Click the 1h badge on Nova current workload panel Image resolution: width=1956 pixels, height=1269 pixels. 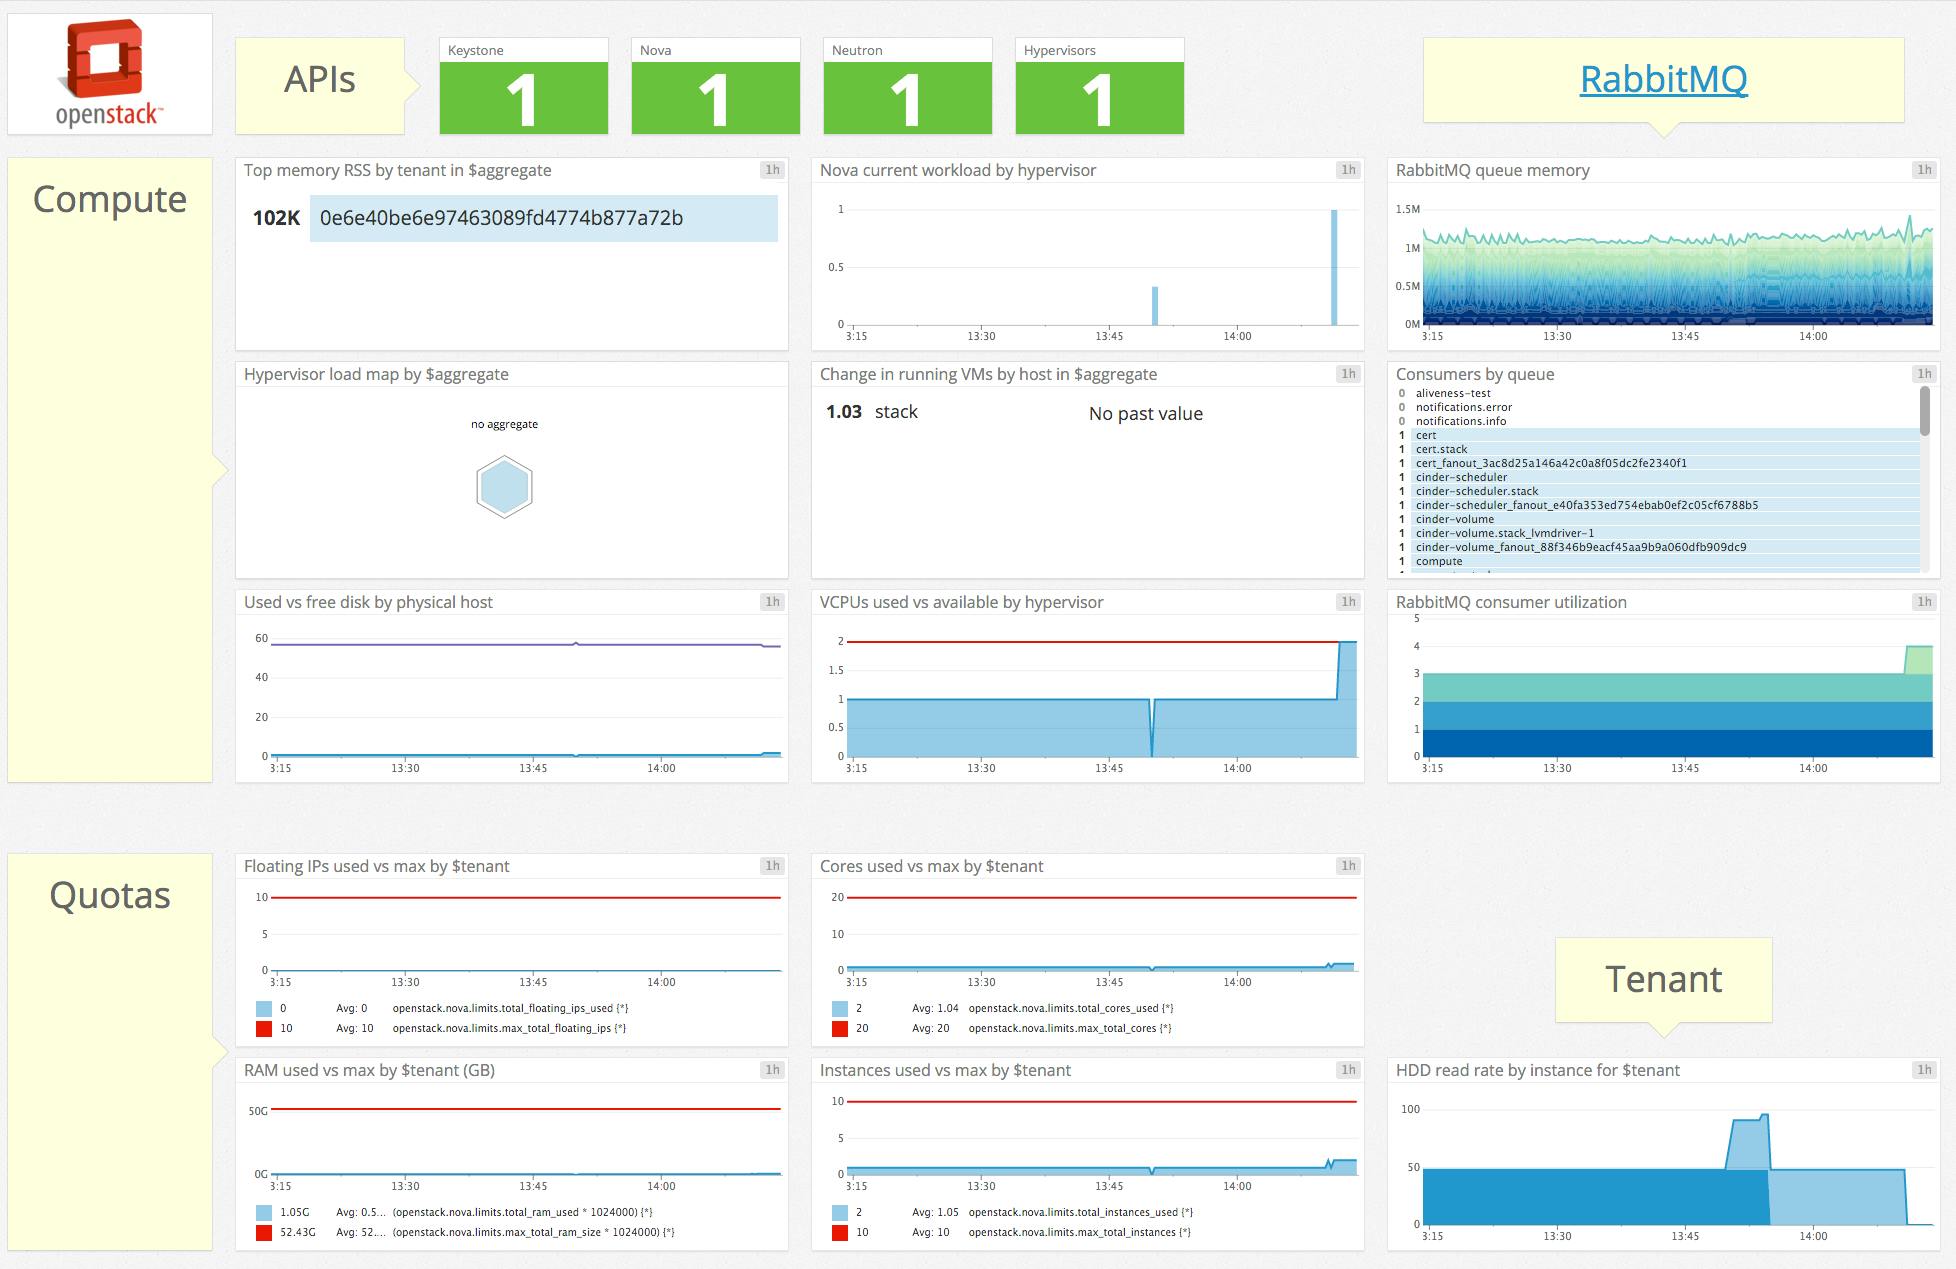(x=1348, y=170)
